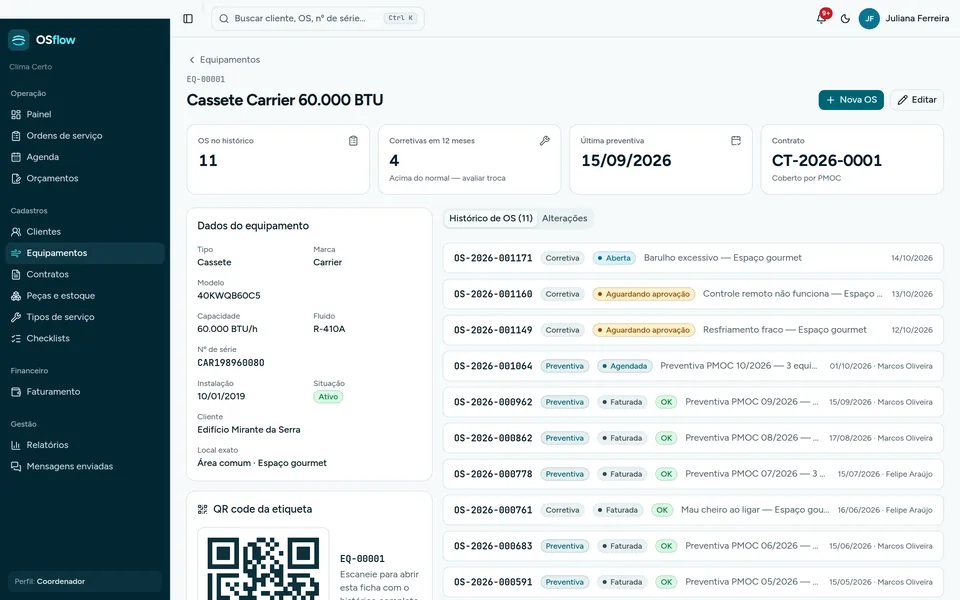
Task: Select the Histórico de OS (11) tab
Action: 491,219
